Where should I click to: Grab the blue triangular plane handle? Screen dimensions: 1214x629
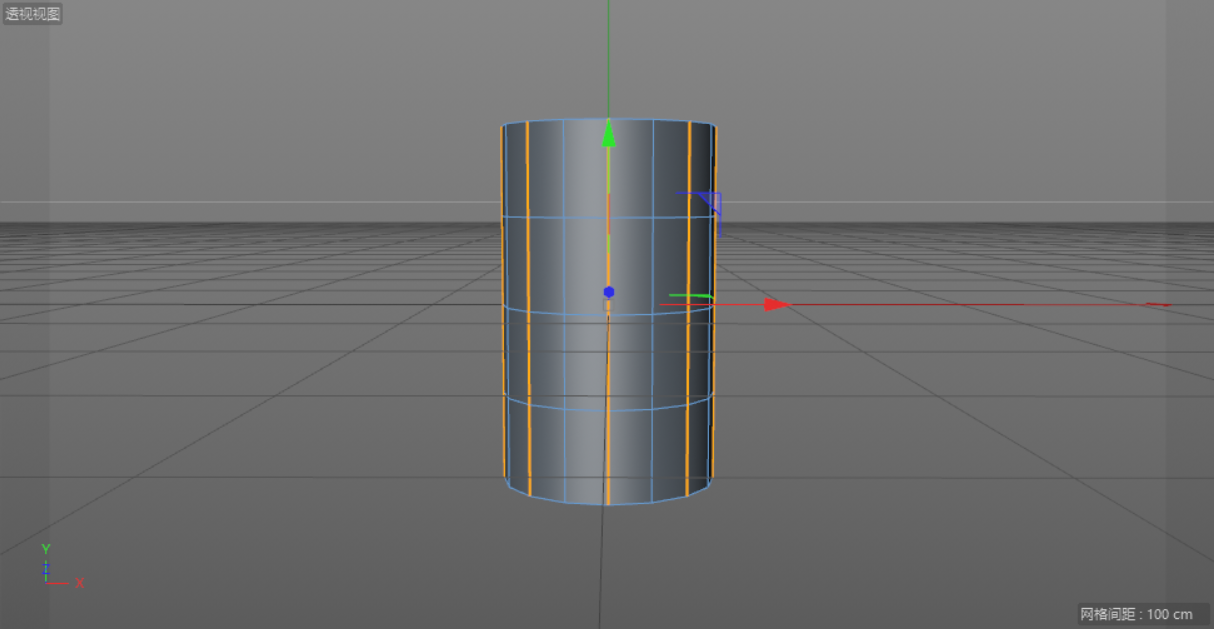click(x=711, y=203)
